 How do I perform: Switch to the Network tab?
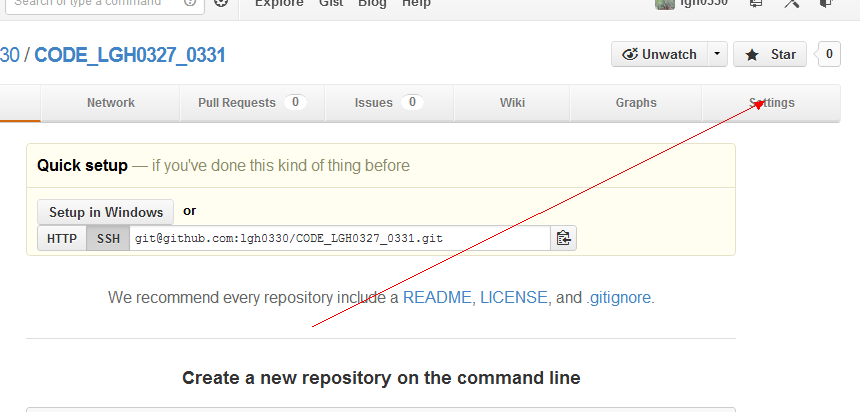click(111, 103)
